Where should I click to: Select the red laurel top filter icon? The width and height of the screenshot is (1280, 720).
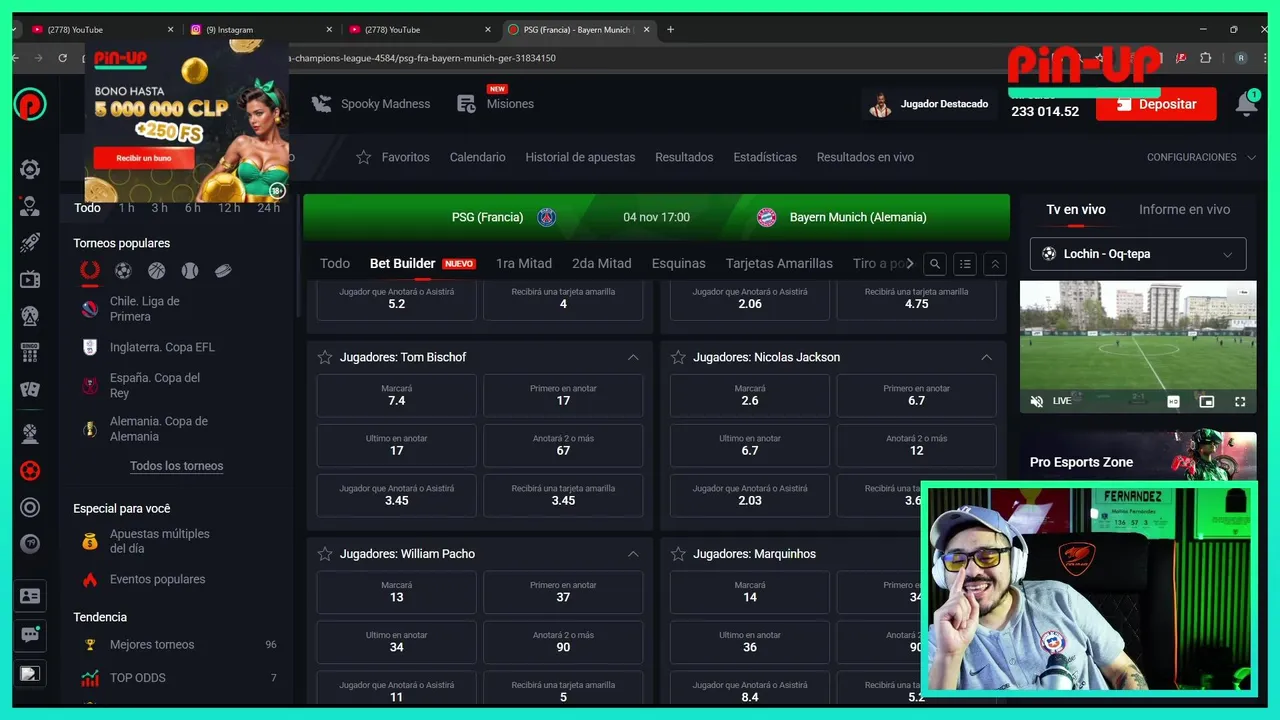click(x=90, y=270)
